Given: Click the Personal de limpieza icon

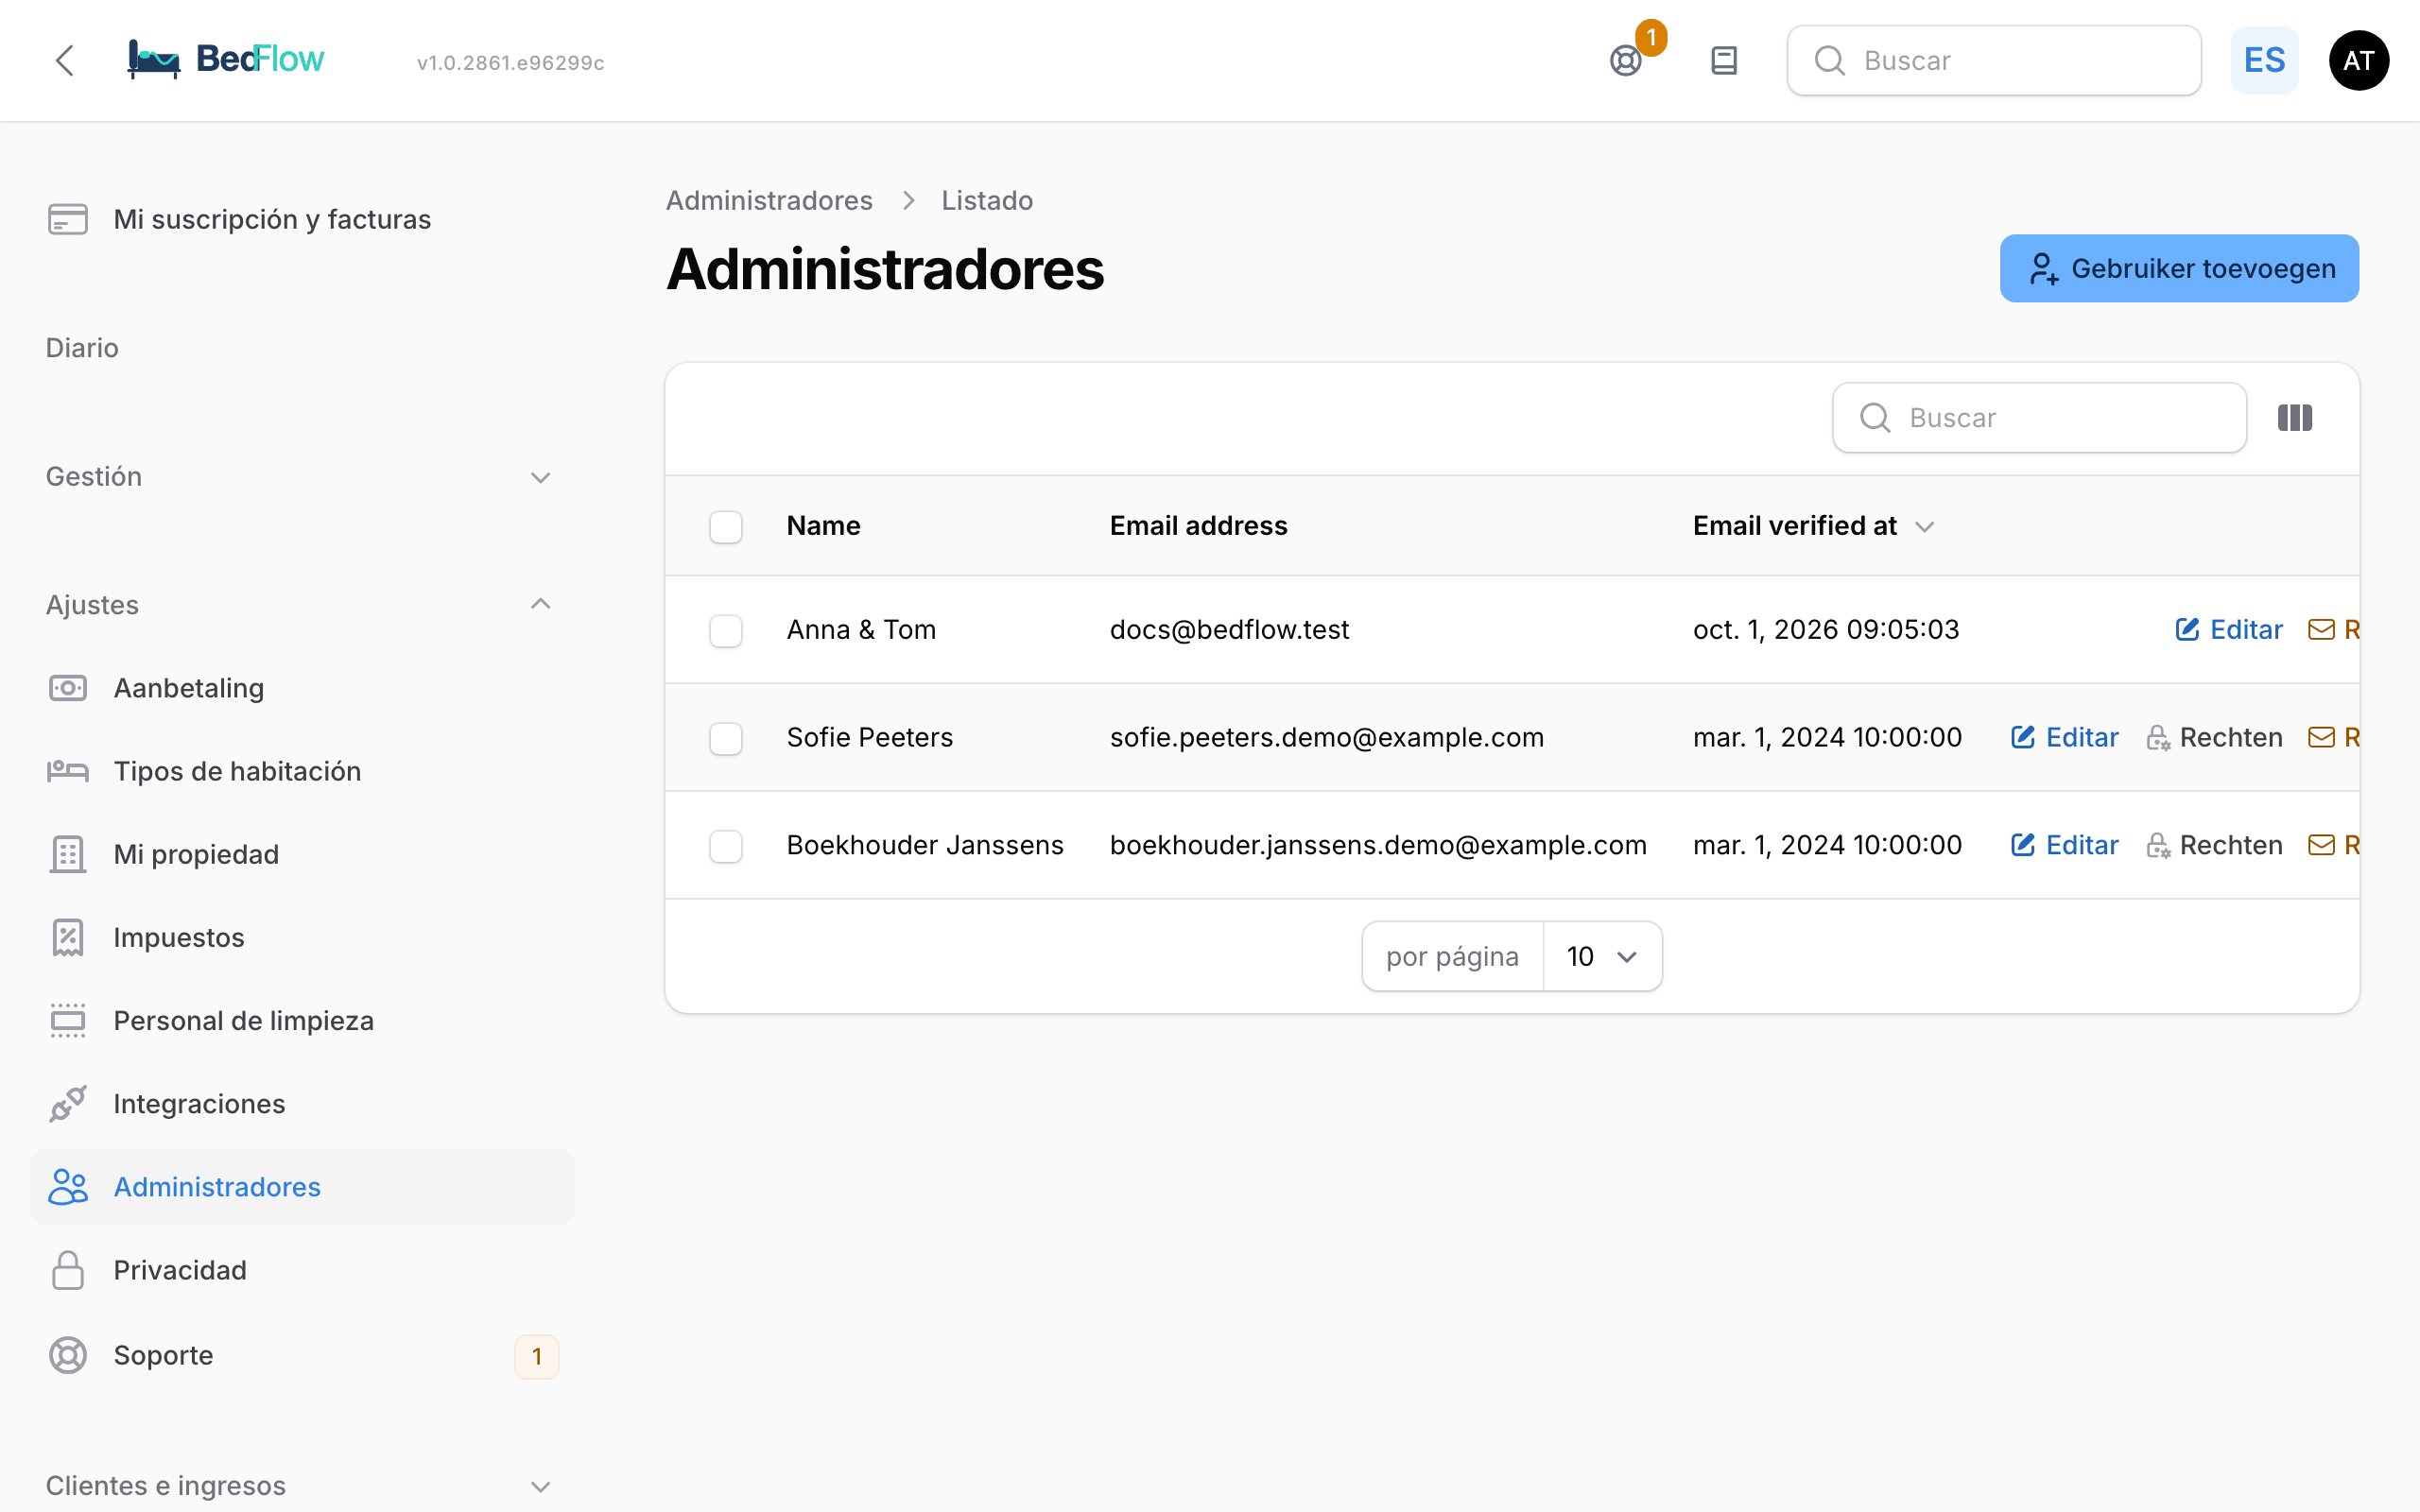Looking at the screenshot, I should coord(68,1020).
